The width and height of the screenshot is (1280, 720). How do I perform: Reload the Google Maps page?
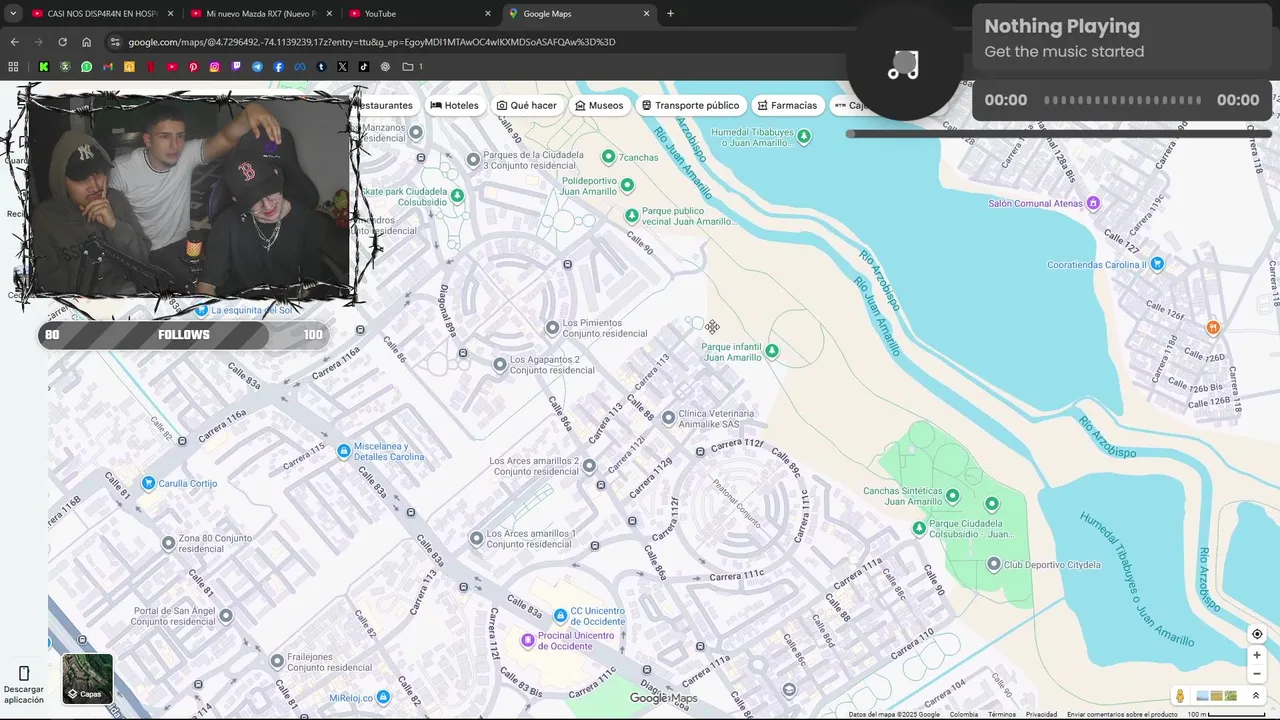coord(62,42)
